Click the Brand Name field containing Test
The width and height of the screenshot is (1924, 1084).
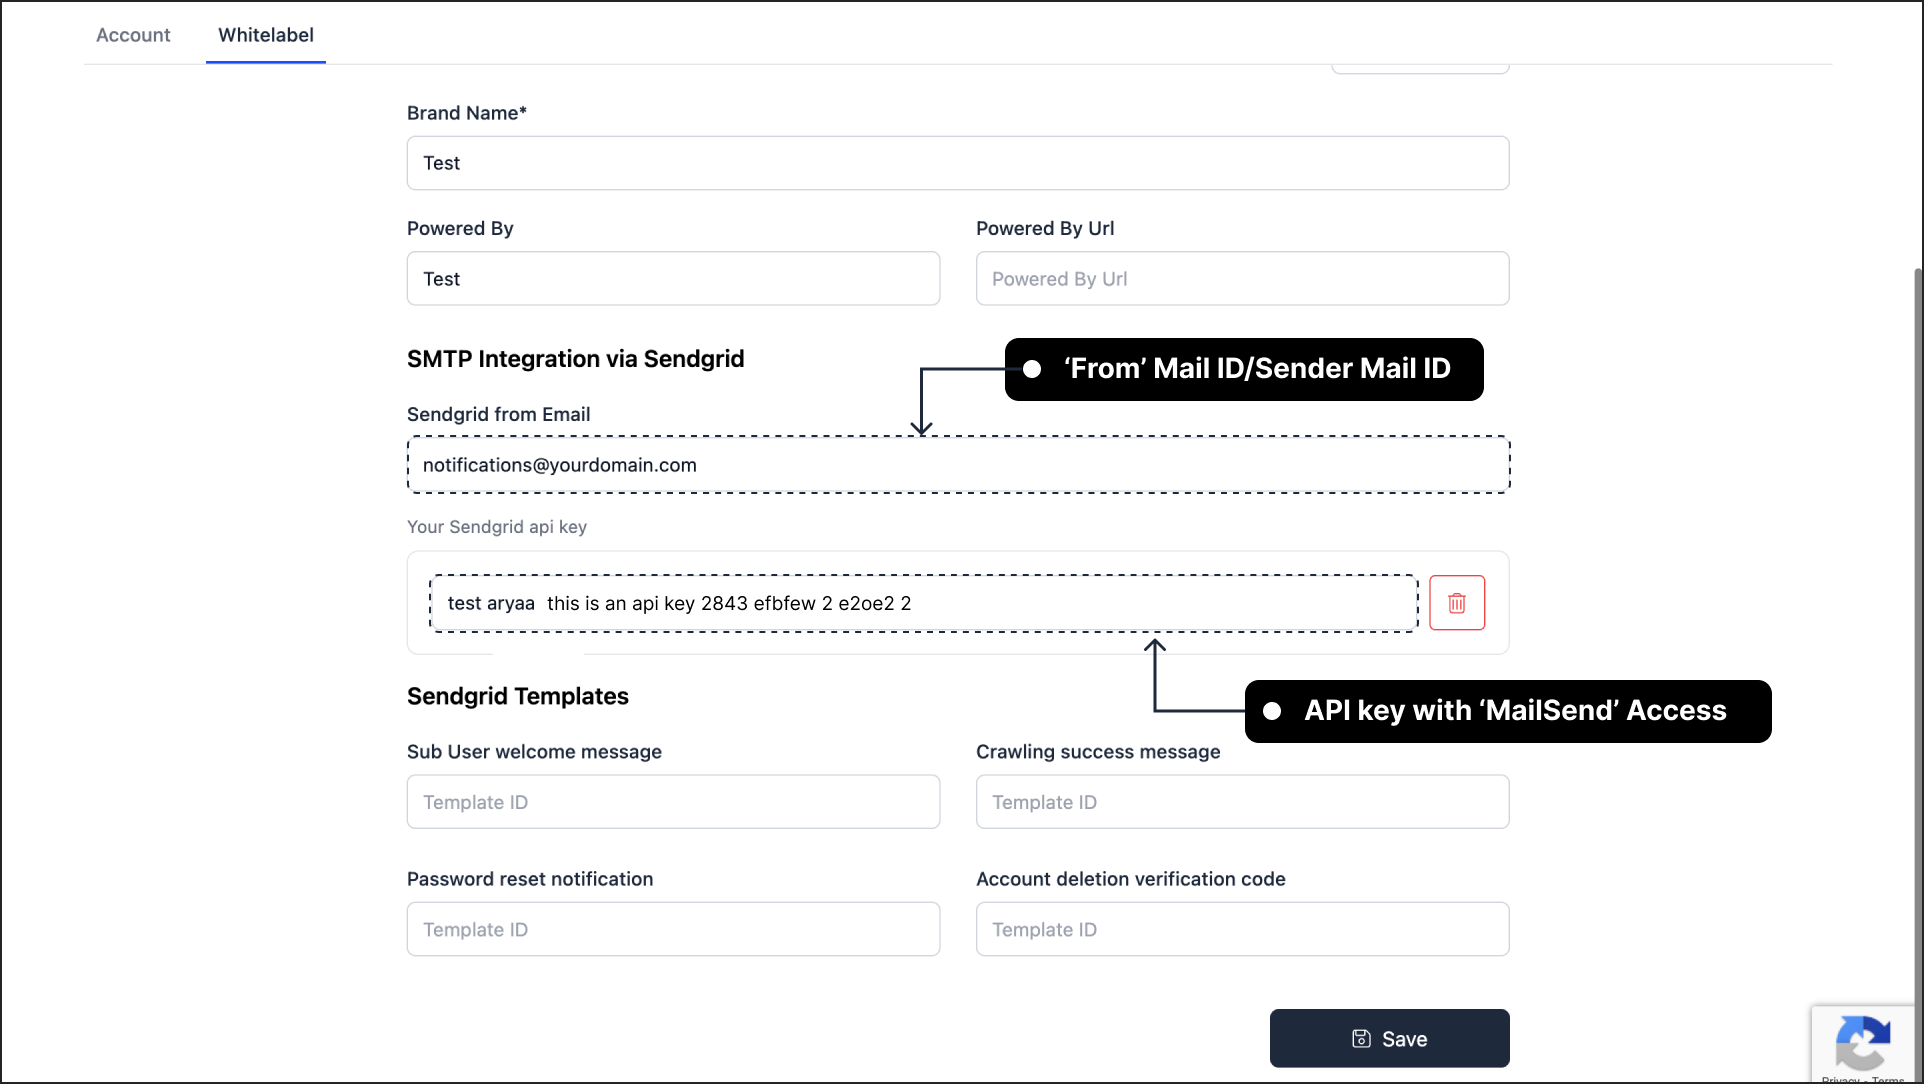click(x=957, y=162)
